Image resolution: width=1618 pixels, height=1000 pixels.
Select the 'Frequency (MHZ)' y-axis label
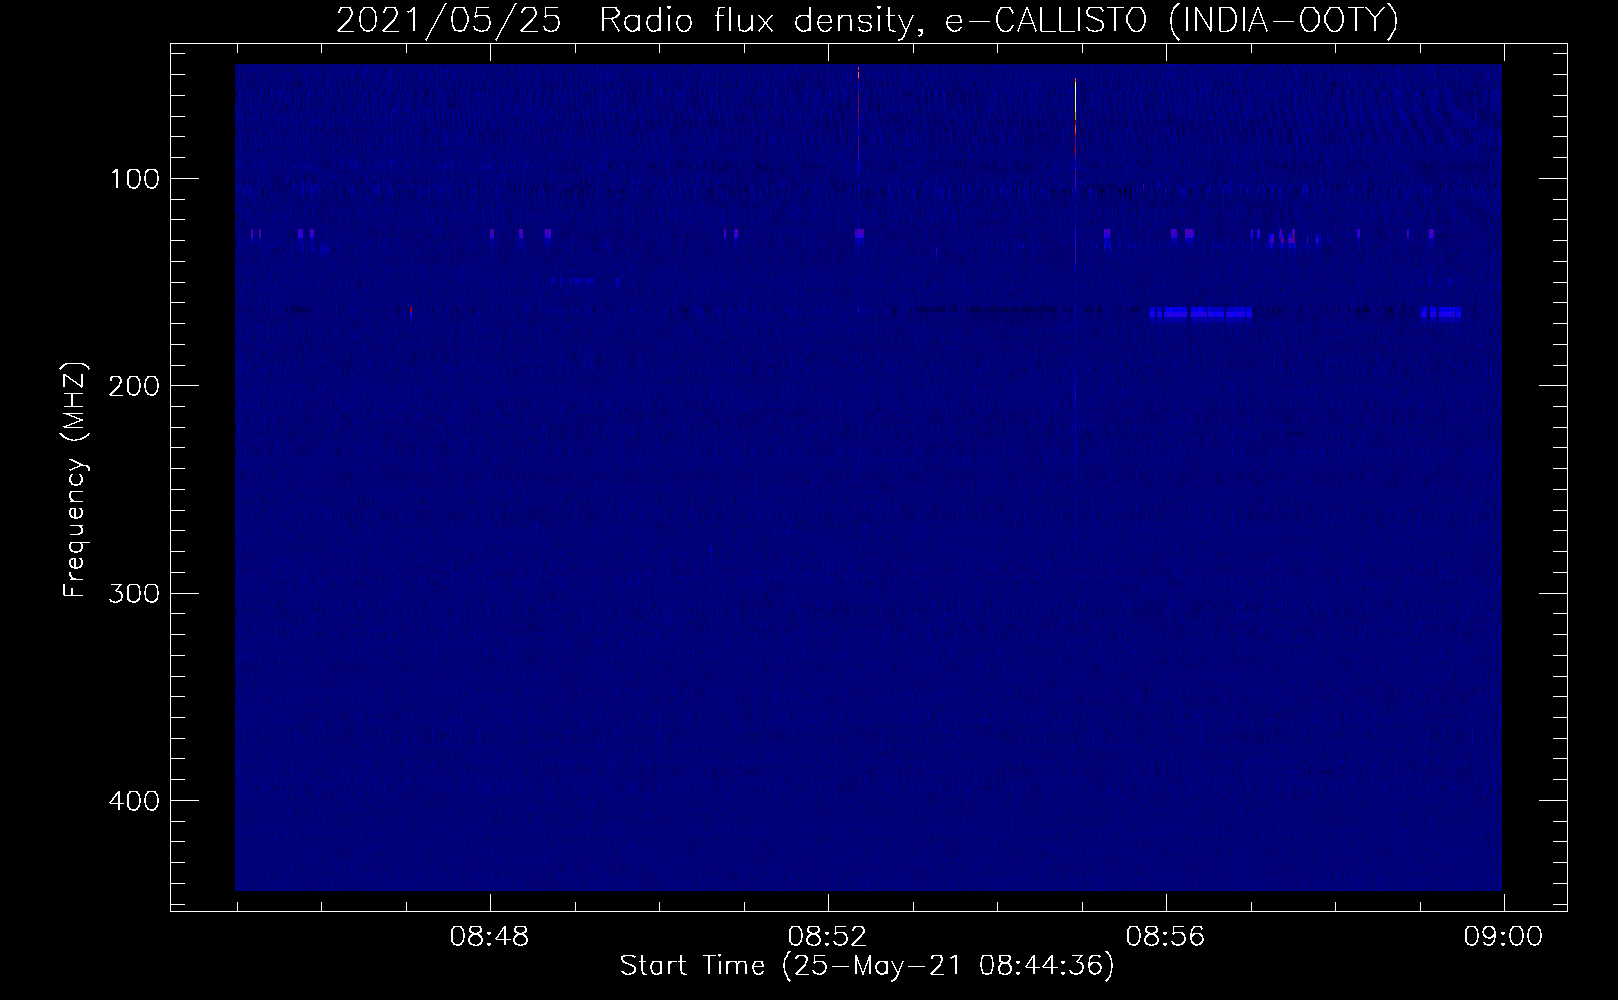coord(75,480)
